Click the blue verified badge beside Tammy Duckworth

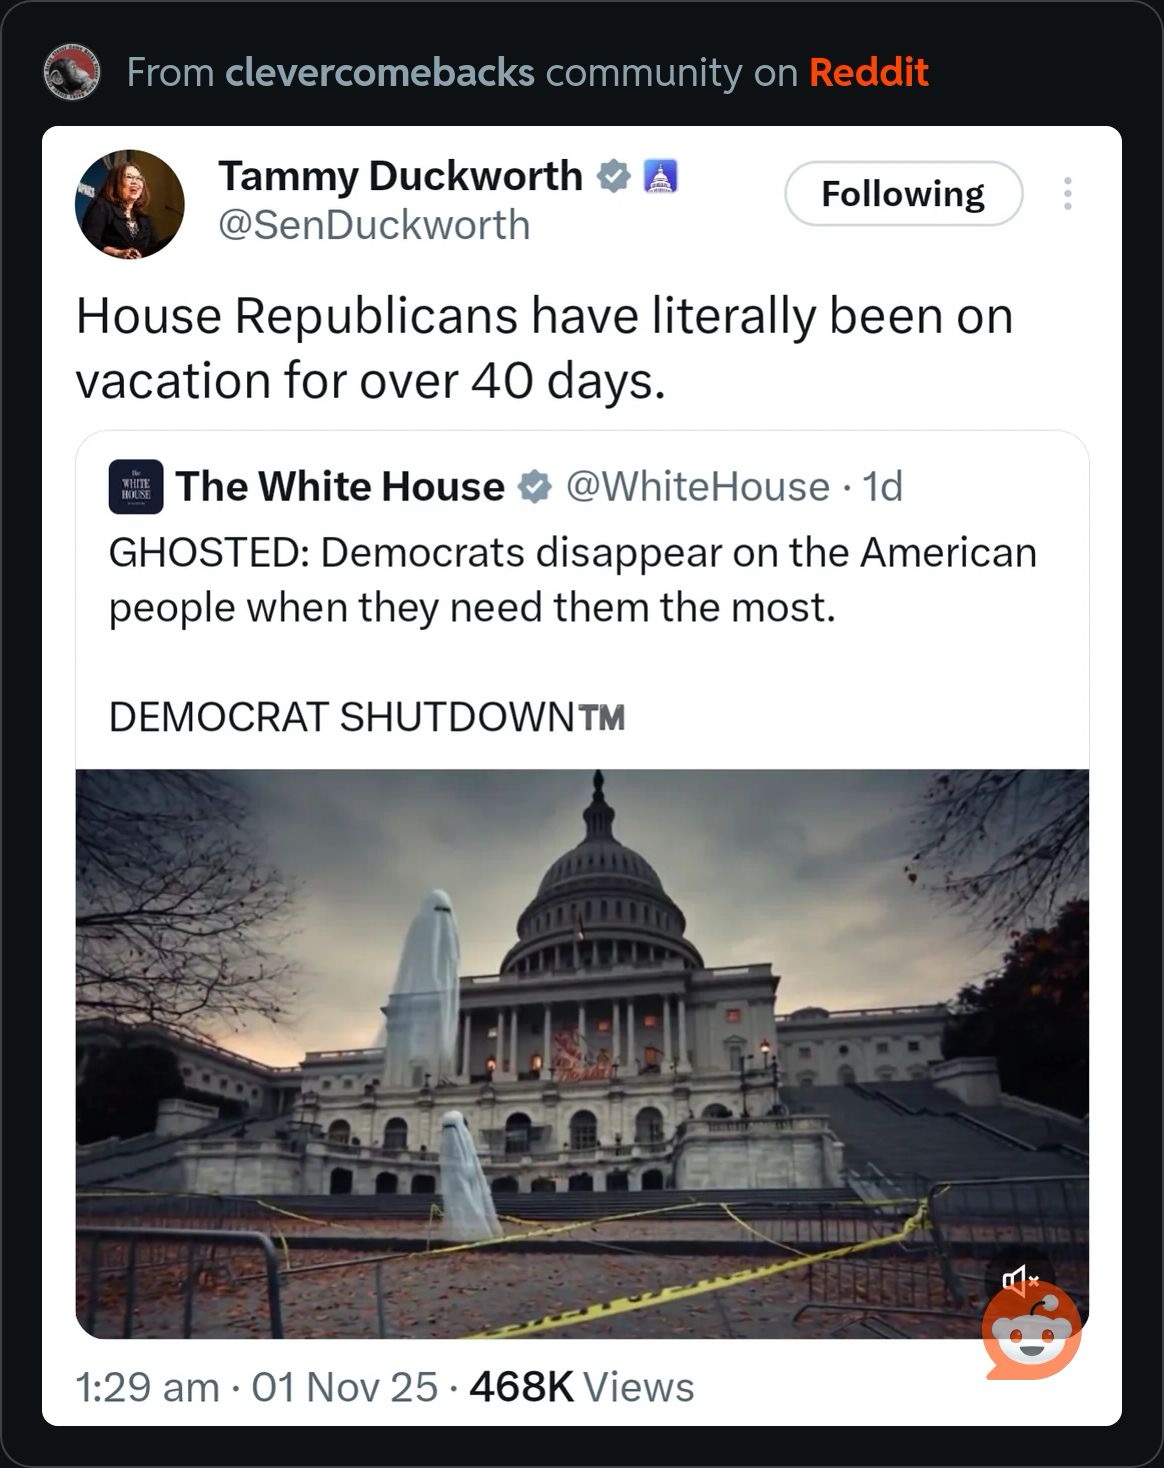pos(613,177)
